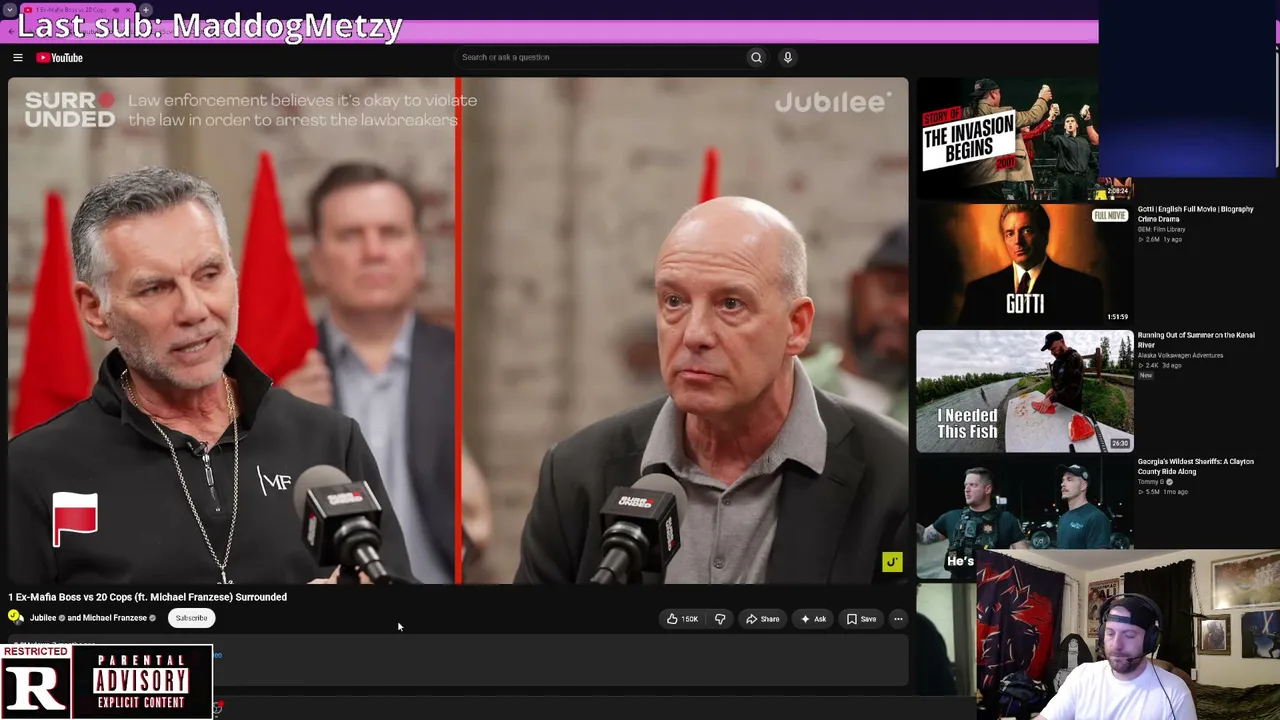This screenshot has height=720, width=1280.
Task: Save the video to a playlist
Action: 861,619
